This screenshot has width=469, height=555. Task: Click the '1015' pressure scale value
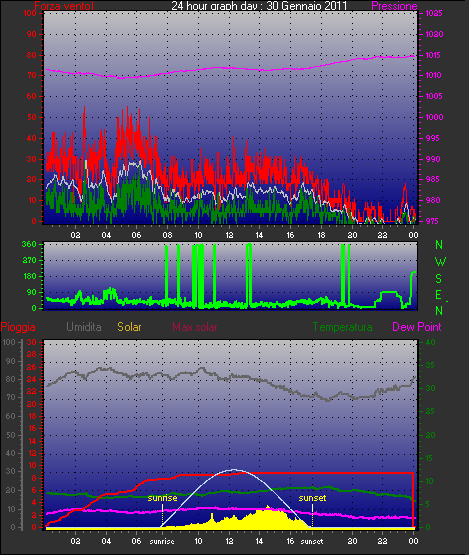click(x=433, y=55)
